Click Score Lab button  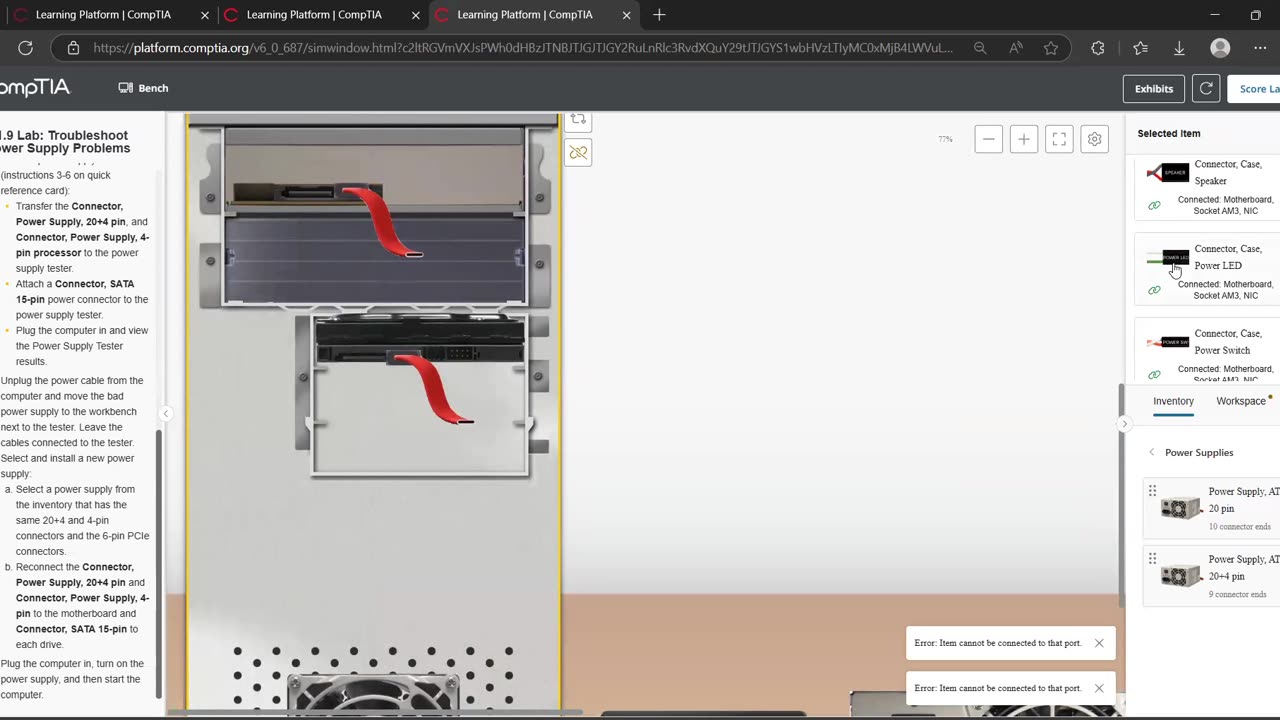[x=1254, y=88]
